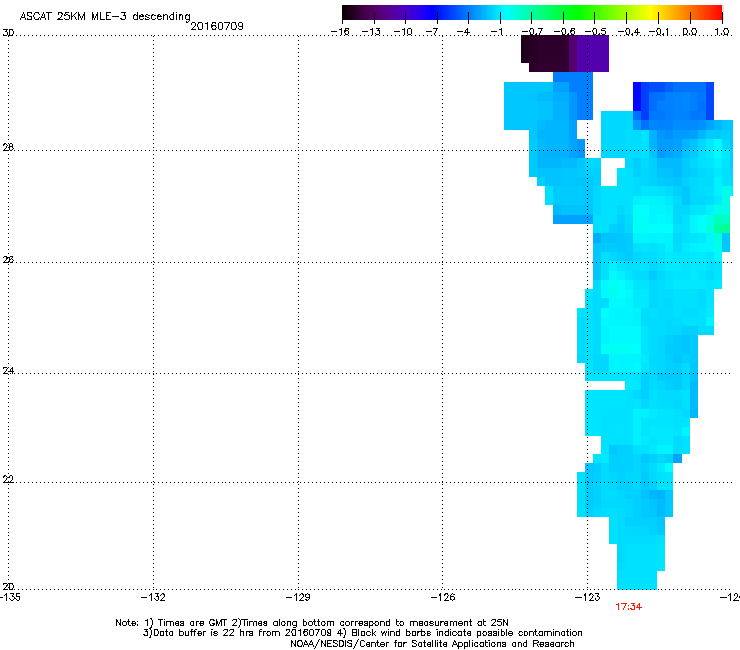
Task: Click the color bar label 1.0
Action: pos(722,32)
